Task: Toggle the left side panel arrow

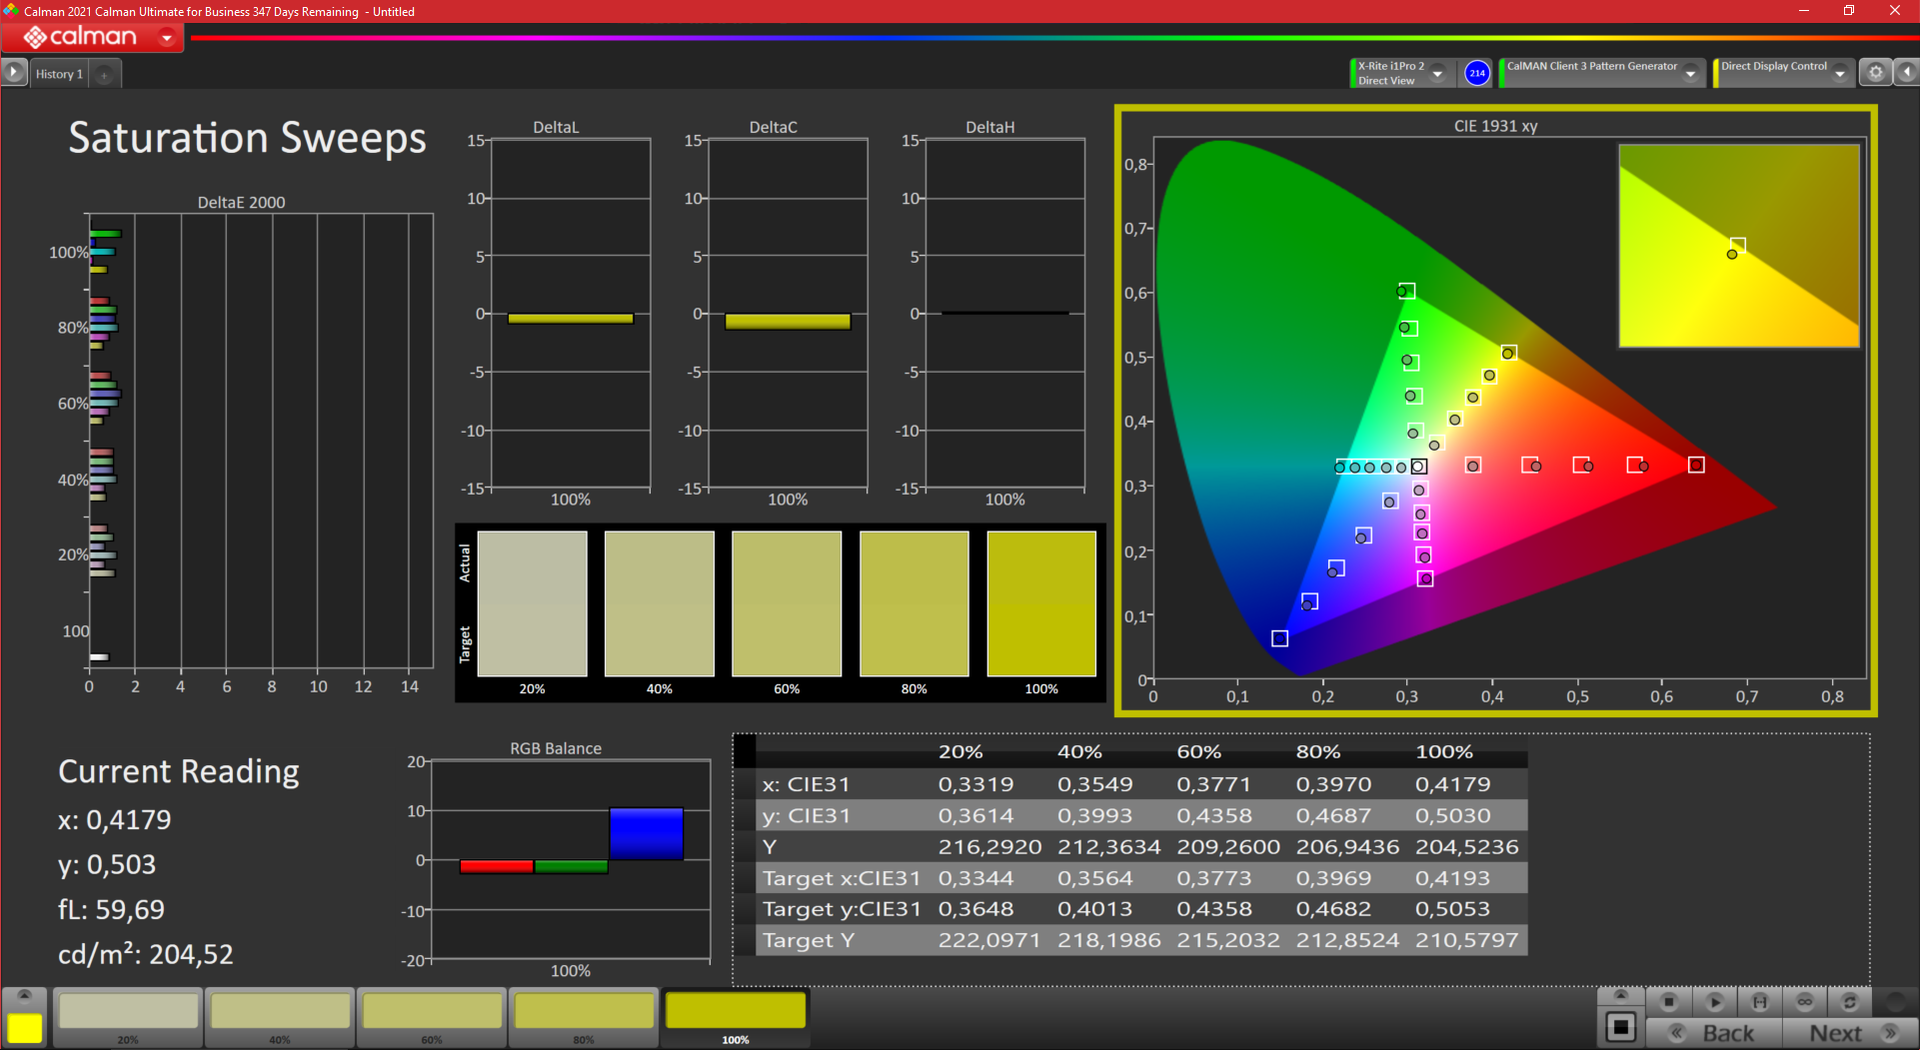Action: point(13,73)
